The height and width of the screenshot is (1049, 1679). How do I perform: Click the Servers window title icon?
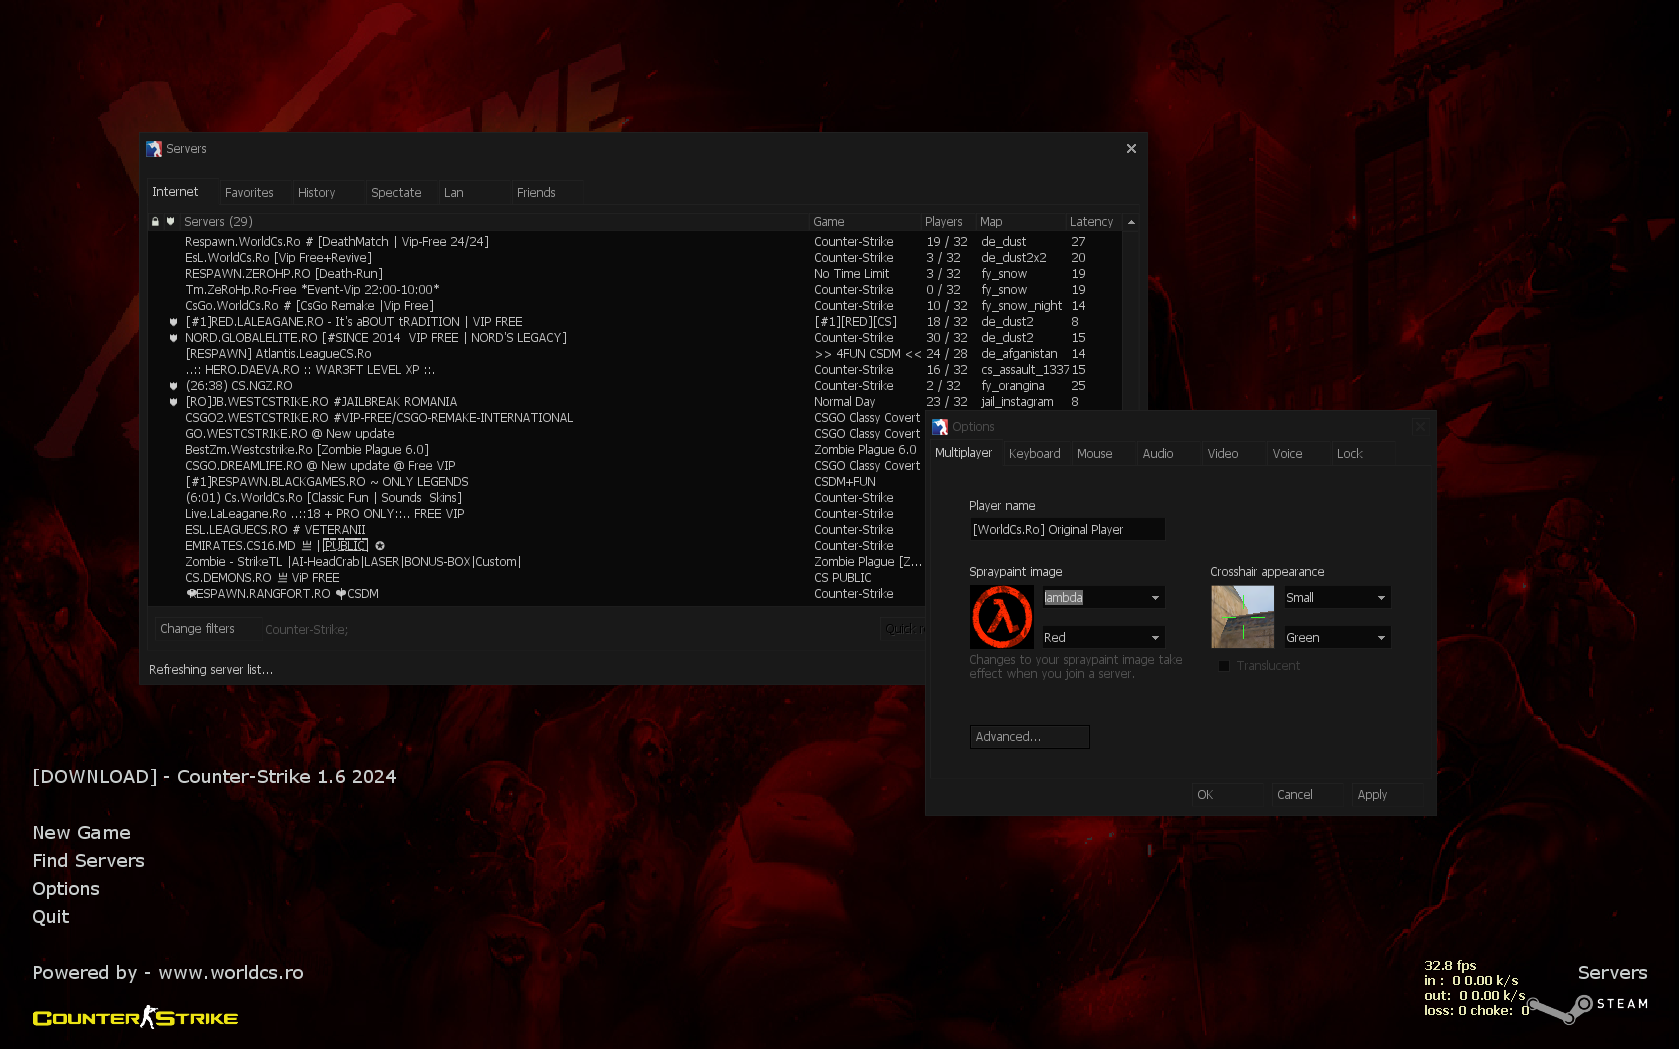pyautogui.click(x=154, y=149)
